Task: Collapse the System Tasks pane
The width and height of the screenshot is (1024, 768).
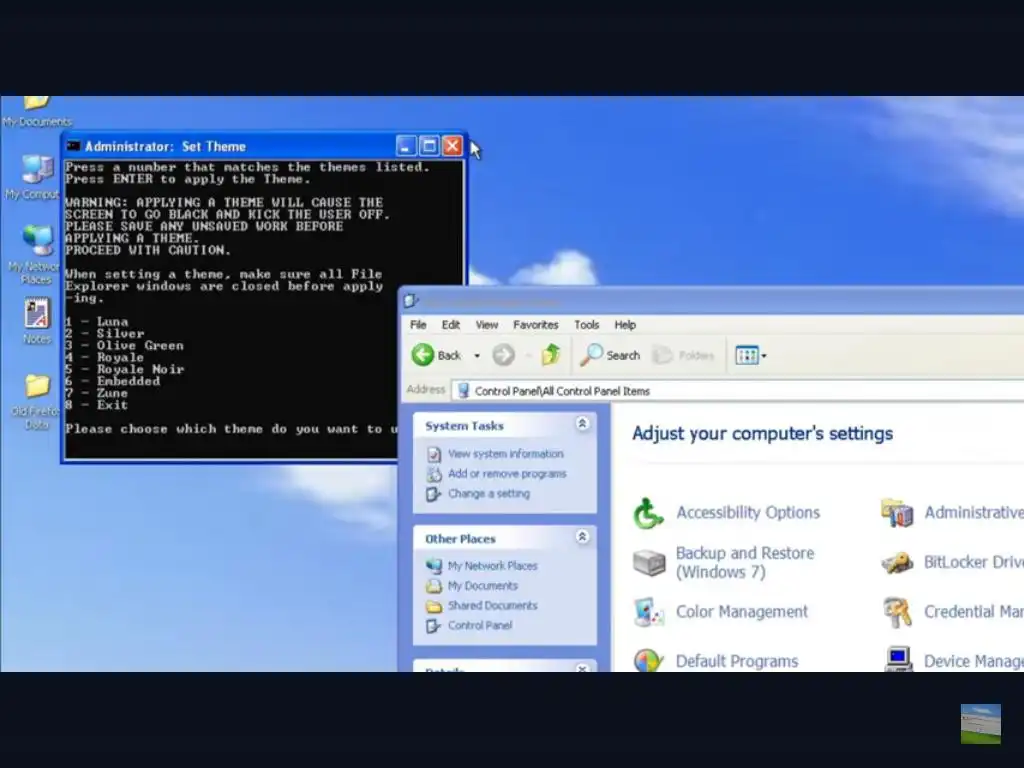Action: (582, 424)
